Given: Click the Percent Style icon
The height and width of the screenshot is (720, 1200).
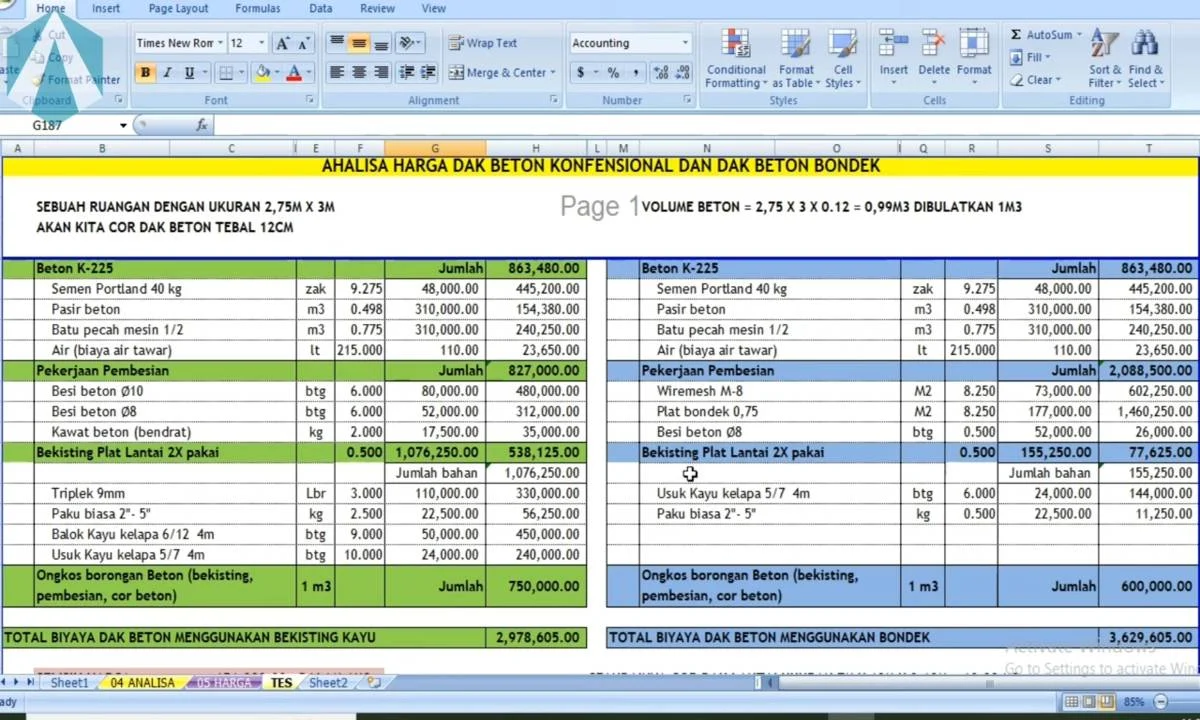Looking at the screenshot, I should click(x=613, y=73).
